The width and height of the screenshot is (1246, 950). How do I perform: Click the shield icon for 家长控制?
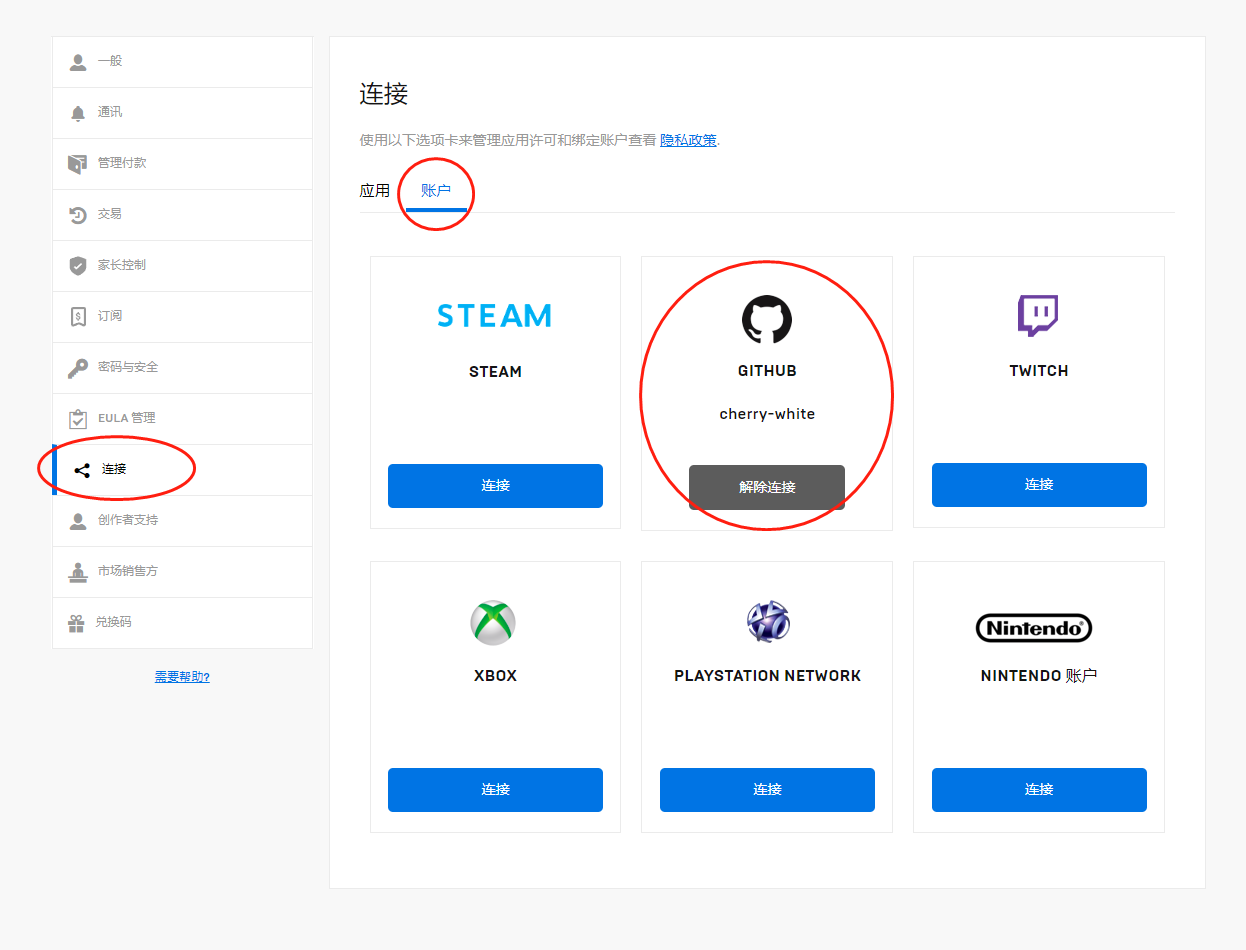point(78,266)
